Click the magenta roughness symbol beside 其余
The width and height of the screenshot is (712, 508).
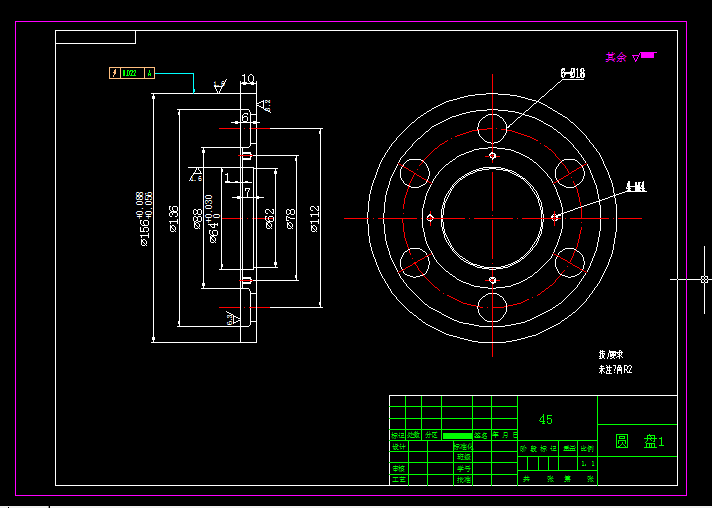pos(644,56)
